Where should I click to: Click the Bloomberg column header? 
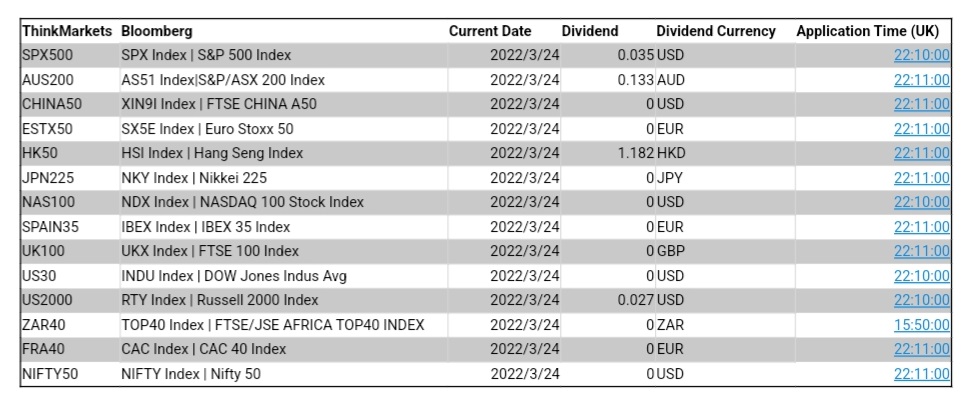(157, 31)
